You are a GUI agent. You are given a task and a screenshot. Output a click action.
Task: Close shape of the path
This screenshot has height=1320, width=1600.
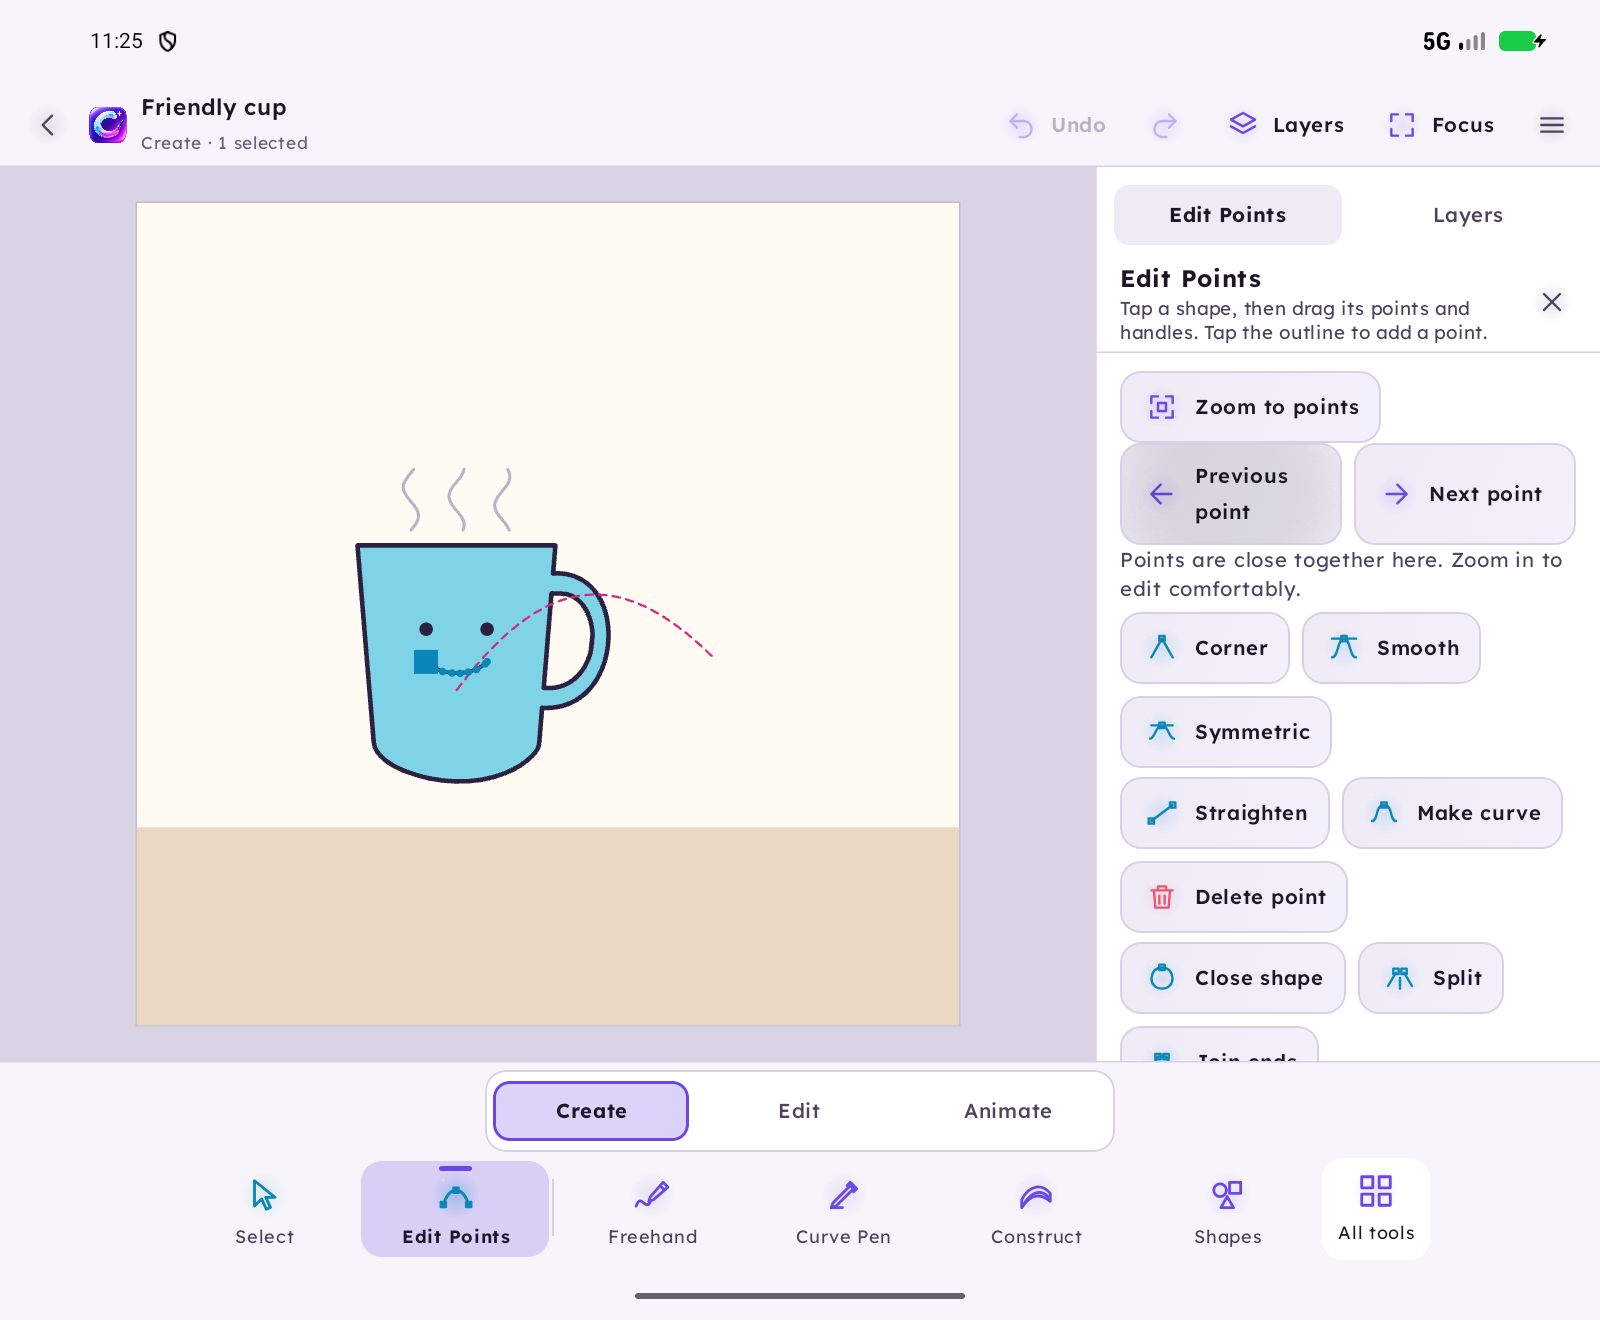pyautogui.click(x=1233, y=978)
